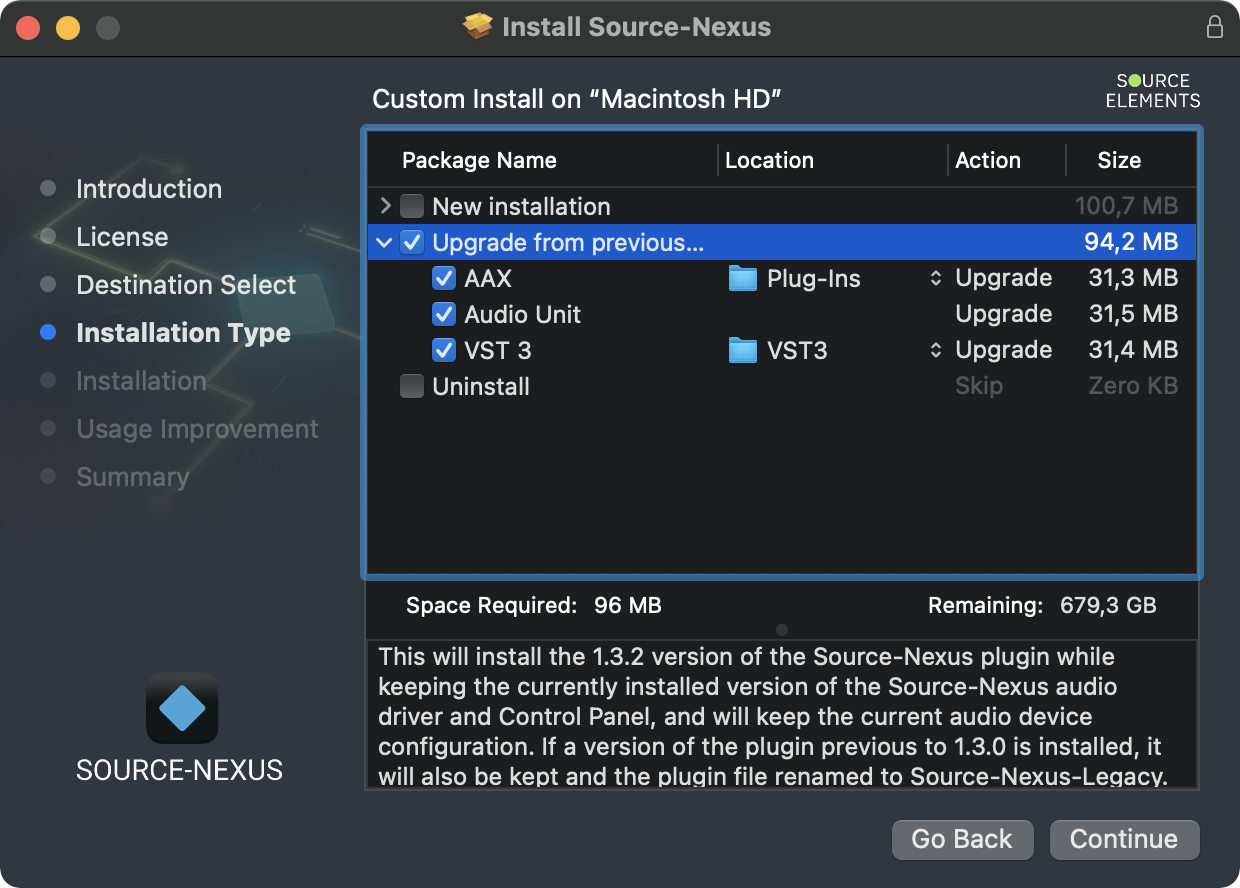Enable the Uninstall checkbox
1240x888 pixels.
tap(412, 386)
